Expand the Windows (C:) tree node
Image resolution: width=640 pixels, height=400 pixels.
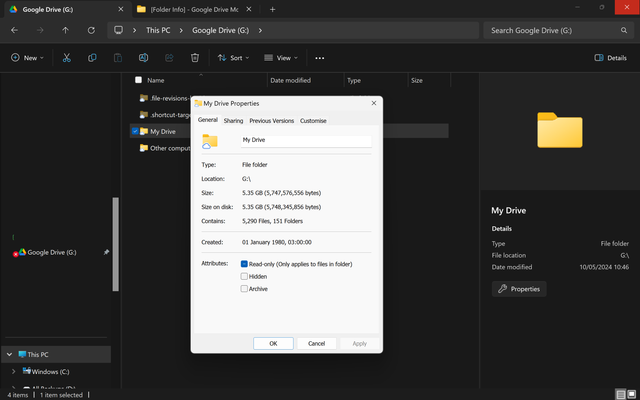coord(13,371)
